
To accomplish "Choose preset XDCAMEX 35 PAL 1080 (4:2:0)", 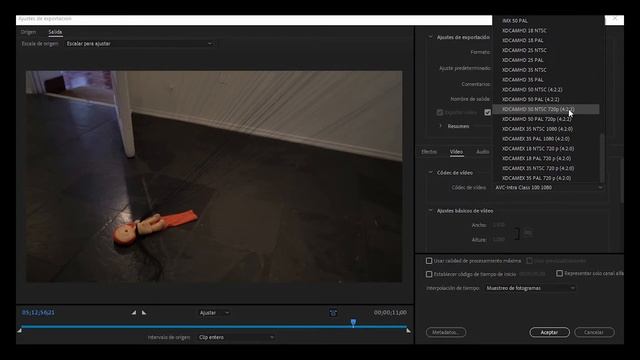I will (546, 138).
